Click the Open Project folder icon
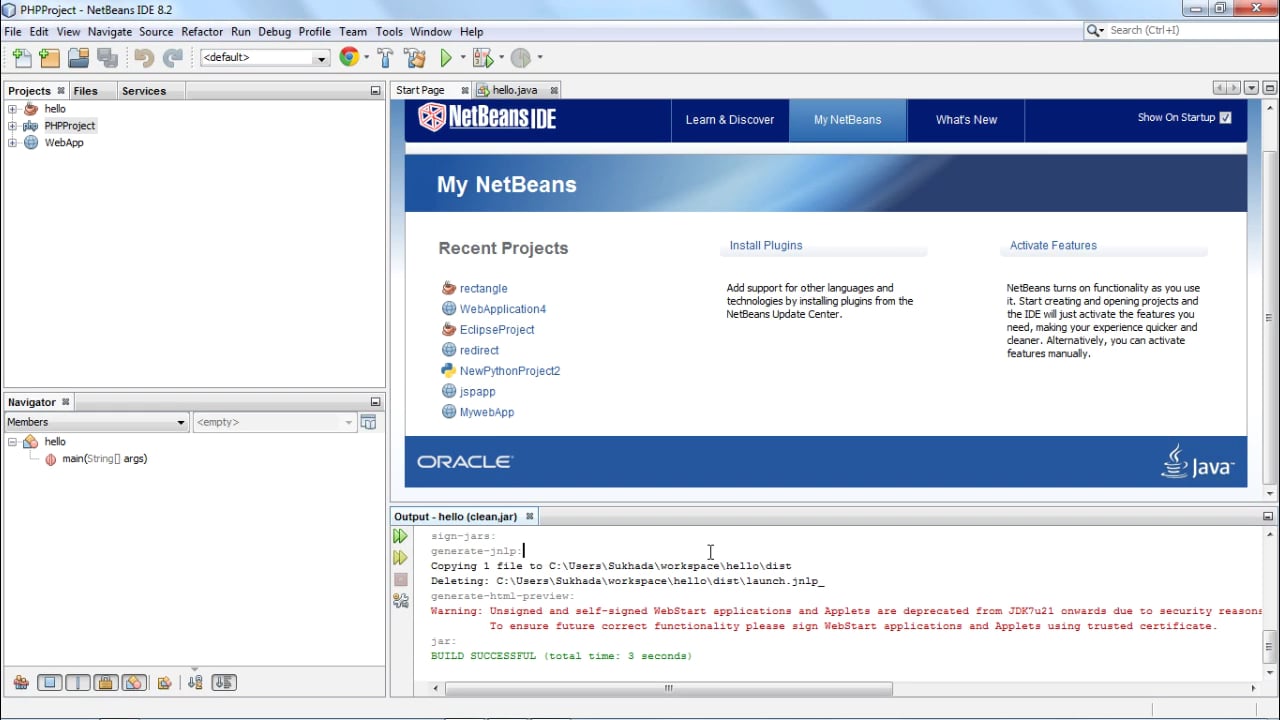The image size is (1280, 720). point(78,58)
